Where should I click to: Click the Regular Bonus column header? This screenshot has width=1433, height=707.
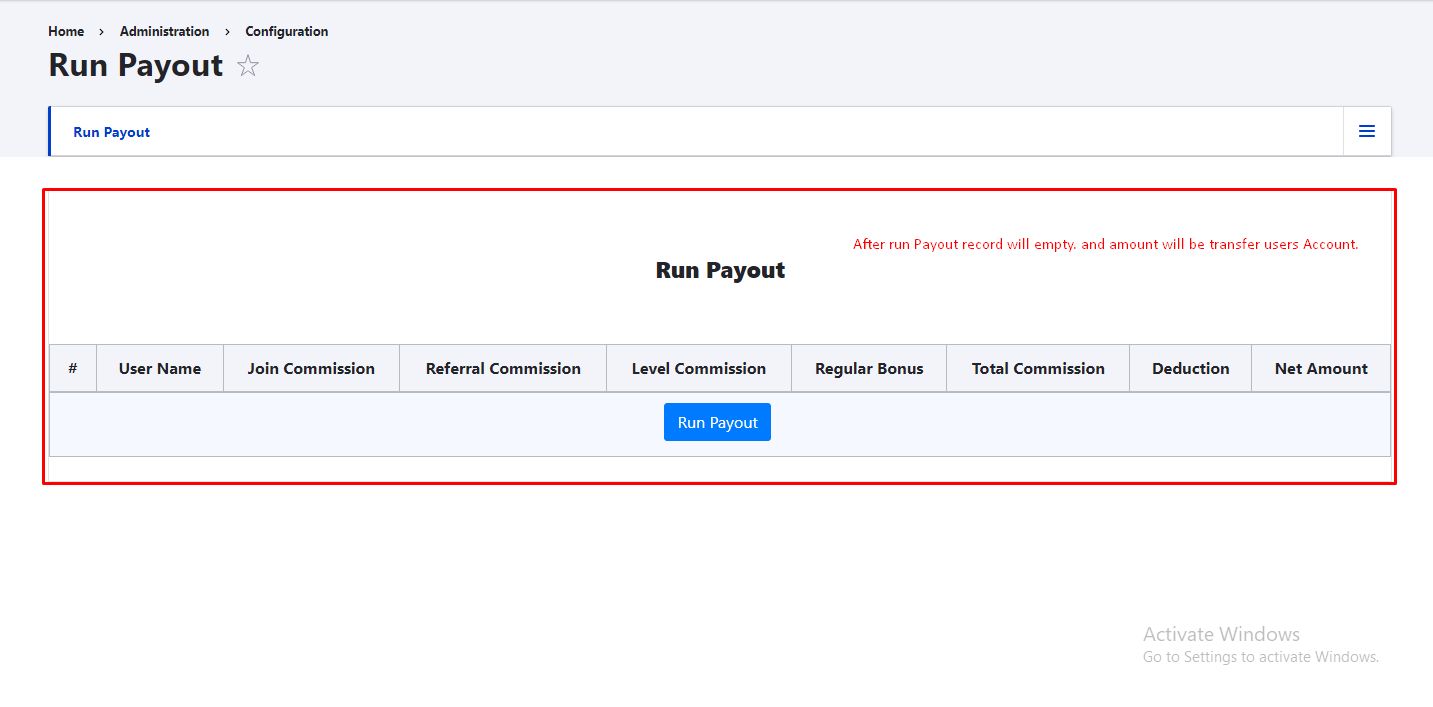coord(869,368)
